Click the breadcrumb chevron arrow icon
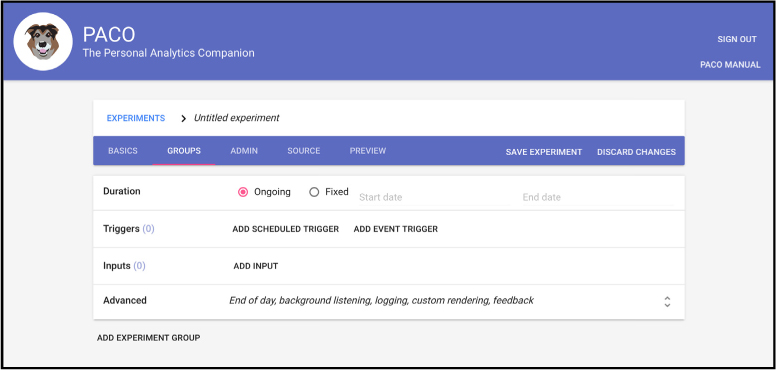Screen dimensions: 776x370 pos(184,119)
